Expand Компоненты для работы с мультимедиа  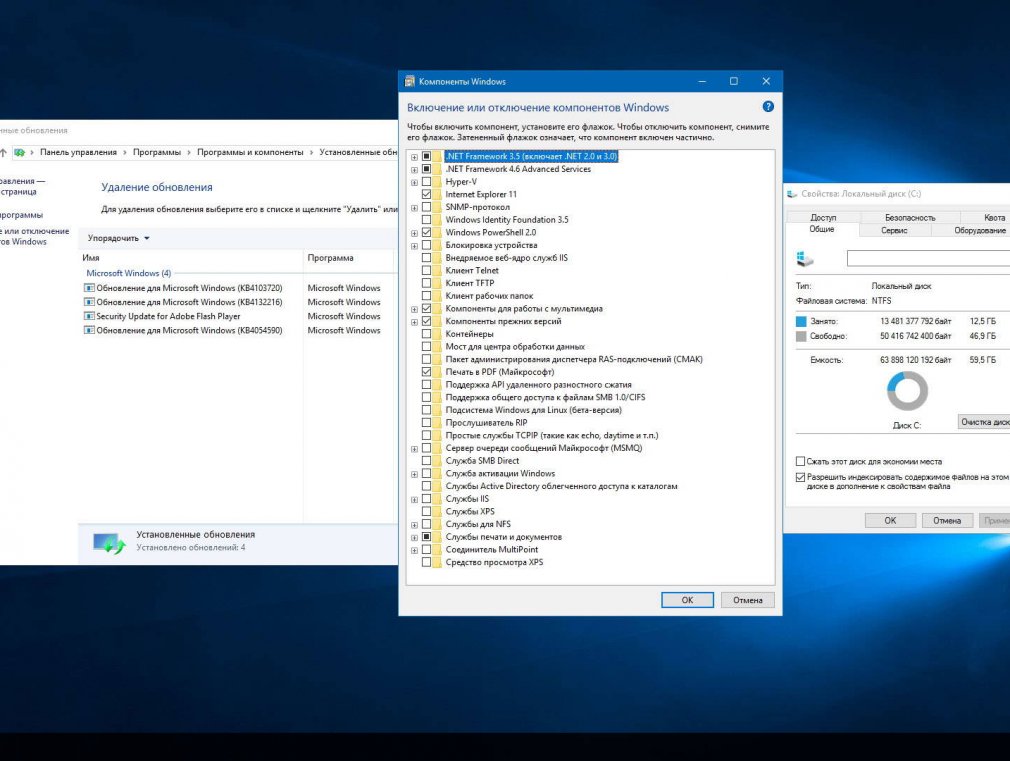tap(414, 309)
